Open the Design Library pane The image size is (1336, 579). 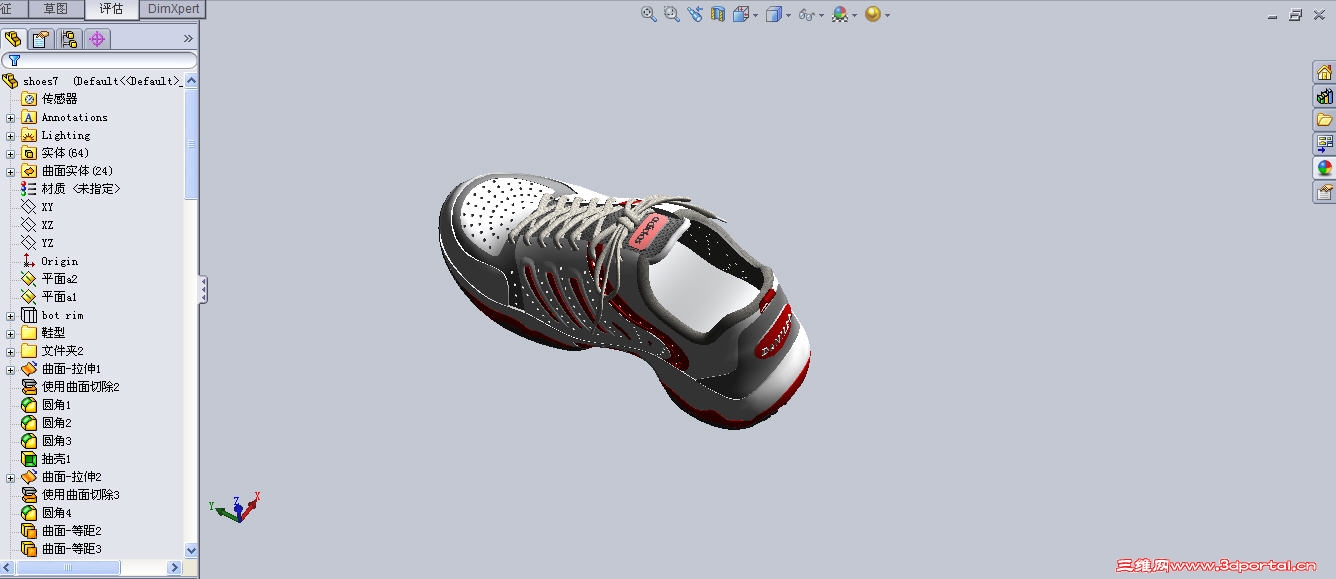click(x=1324, y=96)
